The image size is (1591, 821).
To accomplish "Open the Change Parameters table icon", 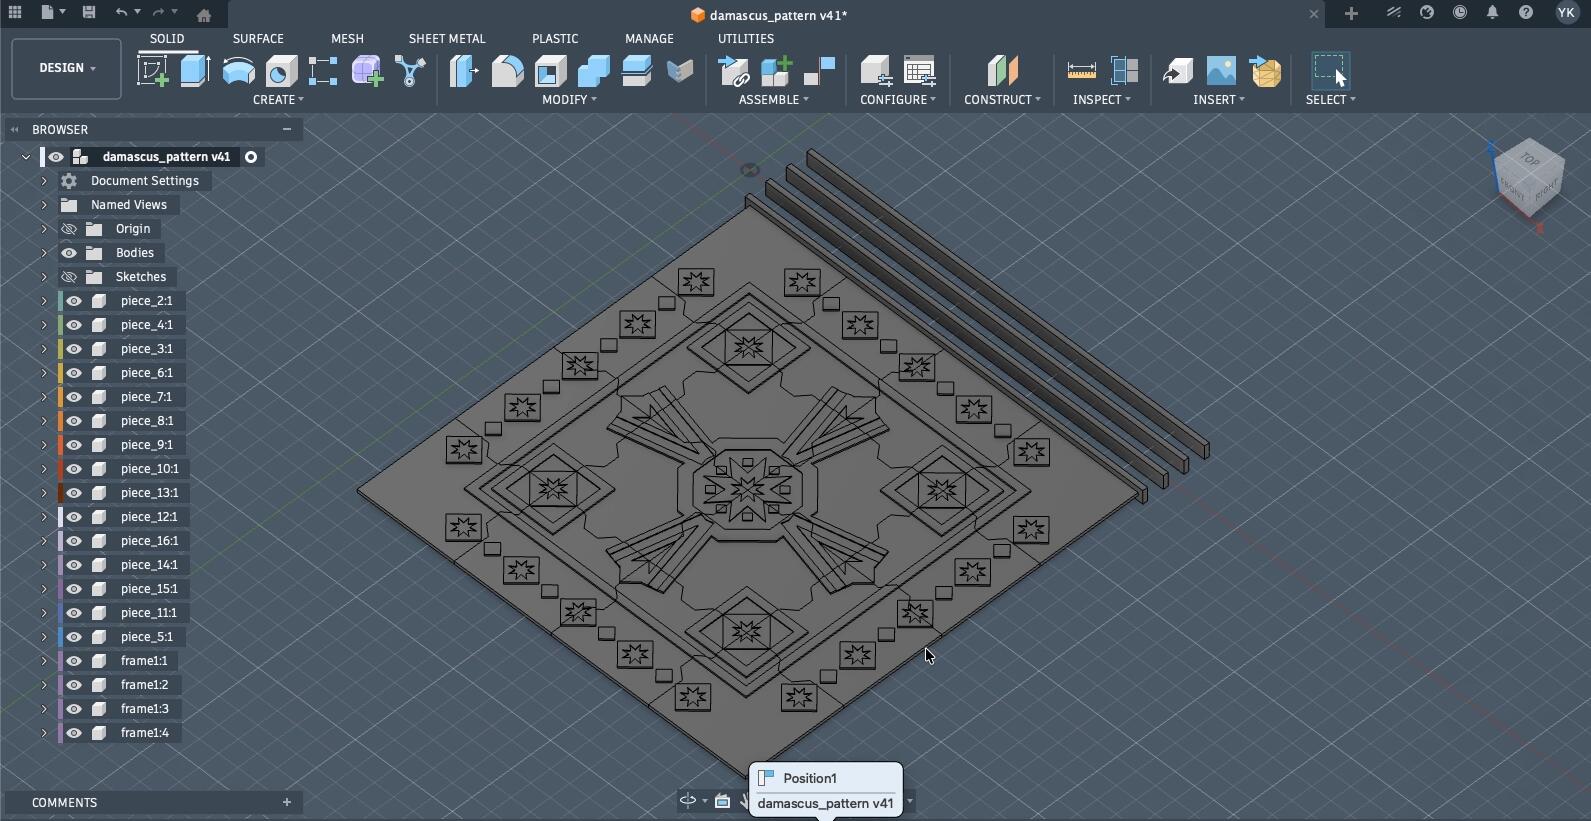I will pos(919,71).
